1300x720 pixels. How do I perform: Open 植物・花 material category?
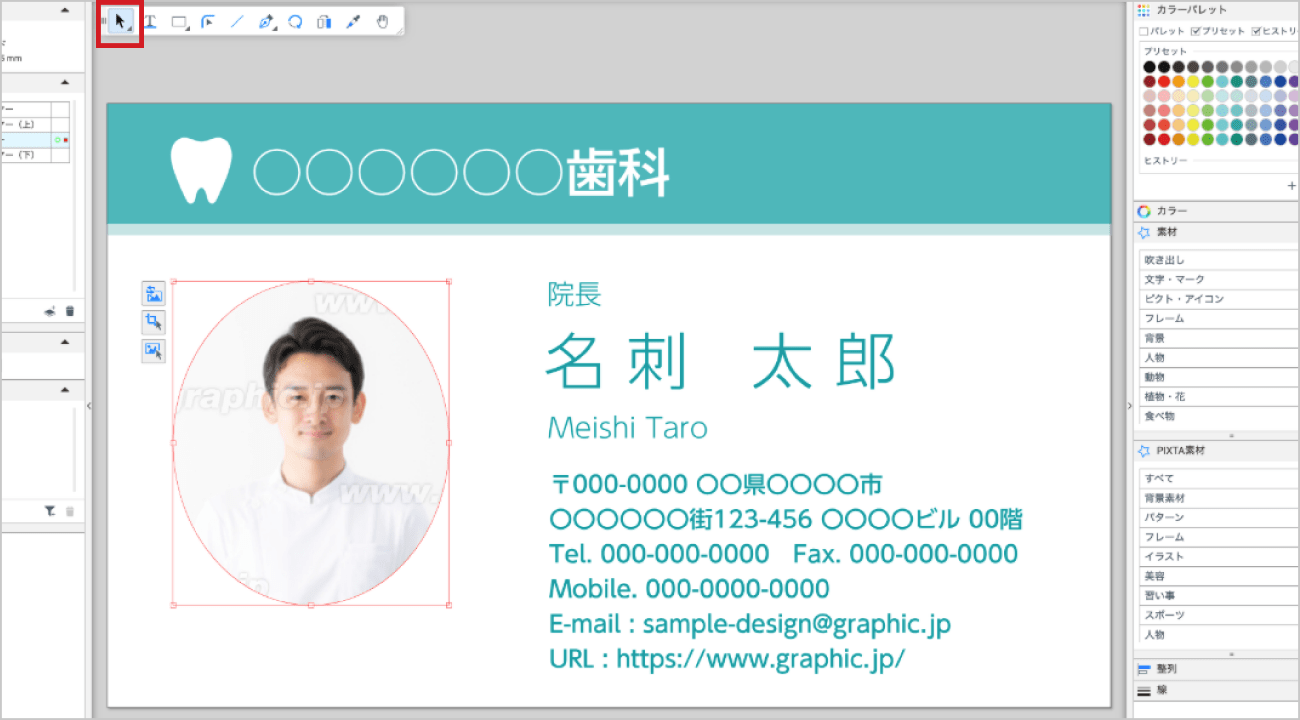(1219, 396)
